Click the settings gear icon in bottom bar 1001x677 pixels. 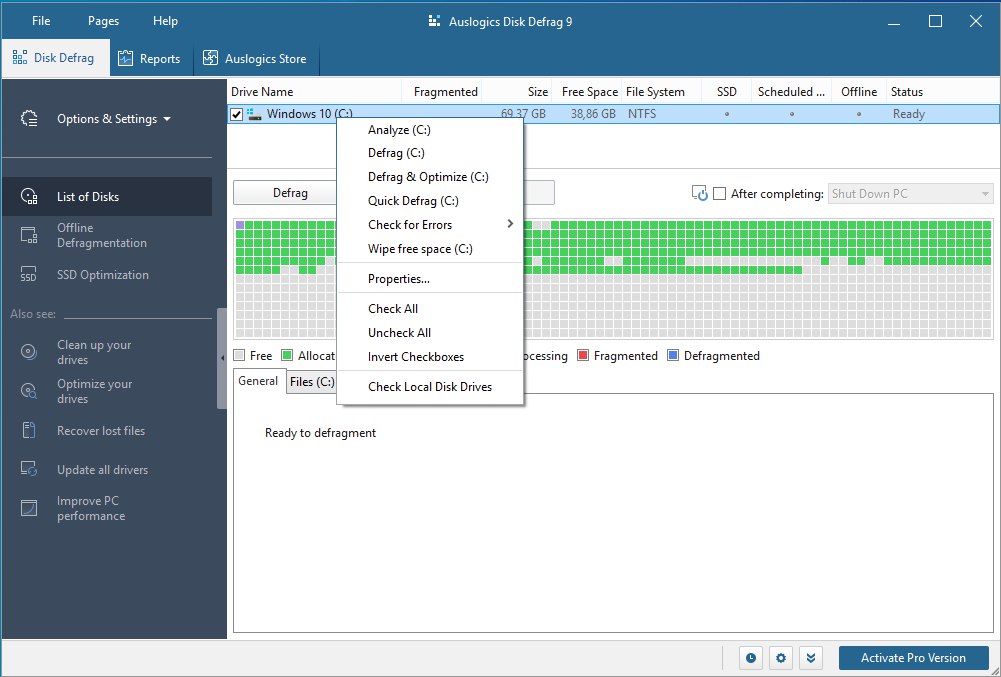coord(781,658)
